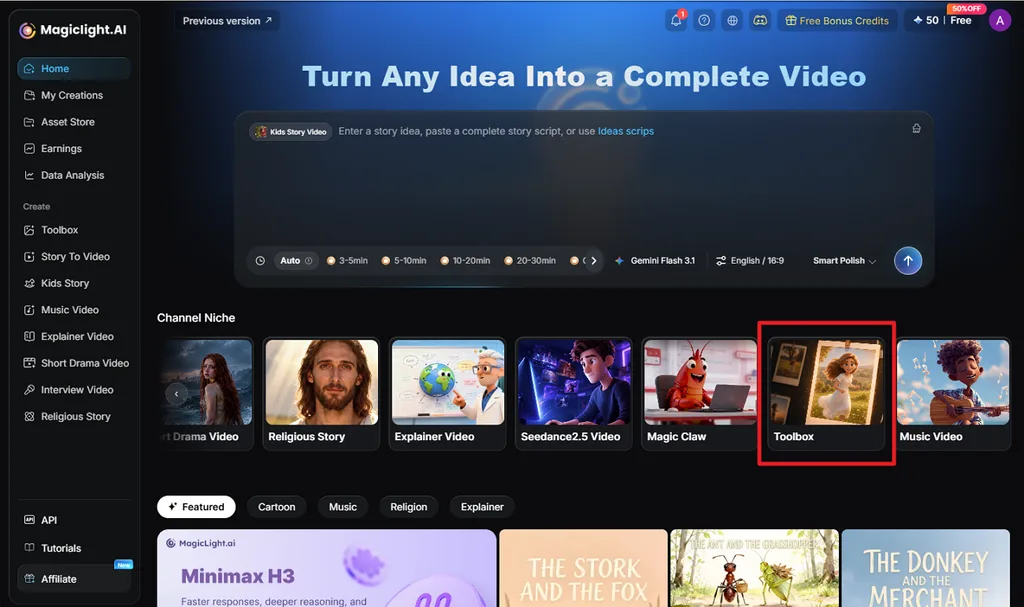
Task: Open the Minimax H3 banner
Action: 327,568
